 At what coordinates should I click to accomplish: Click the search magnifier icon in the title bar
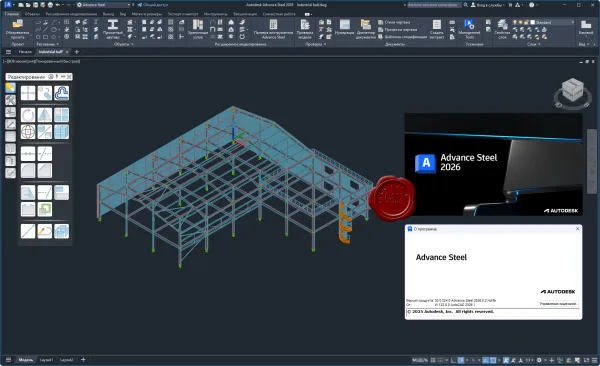[466, 5]
